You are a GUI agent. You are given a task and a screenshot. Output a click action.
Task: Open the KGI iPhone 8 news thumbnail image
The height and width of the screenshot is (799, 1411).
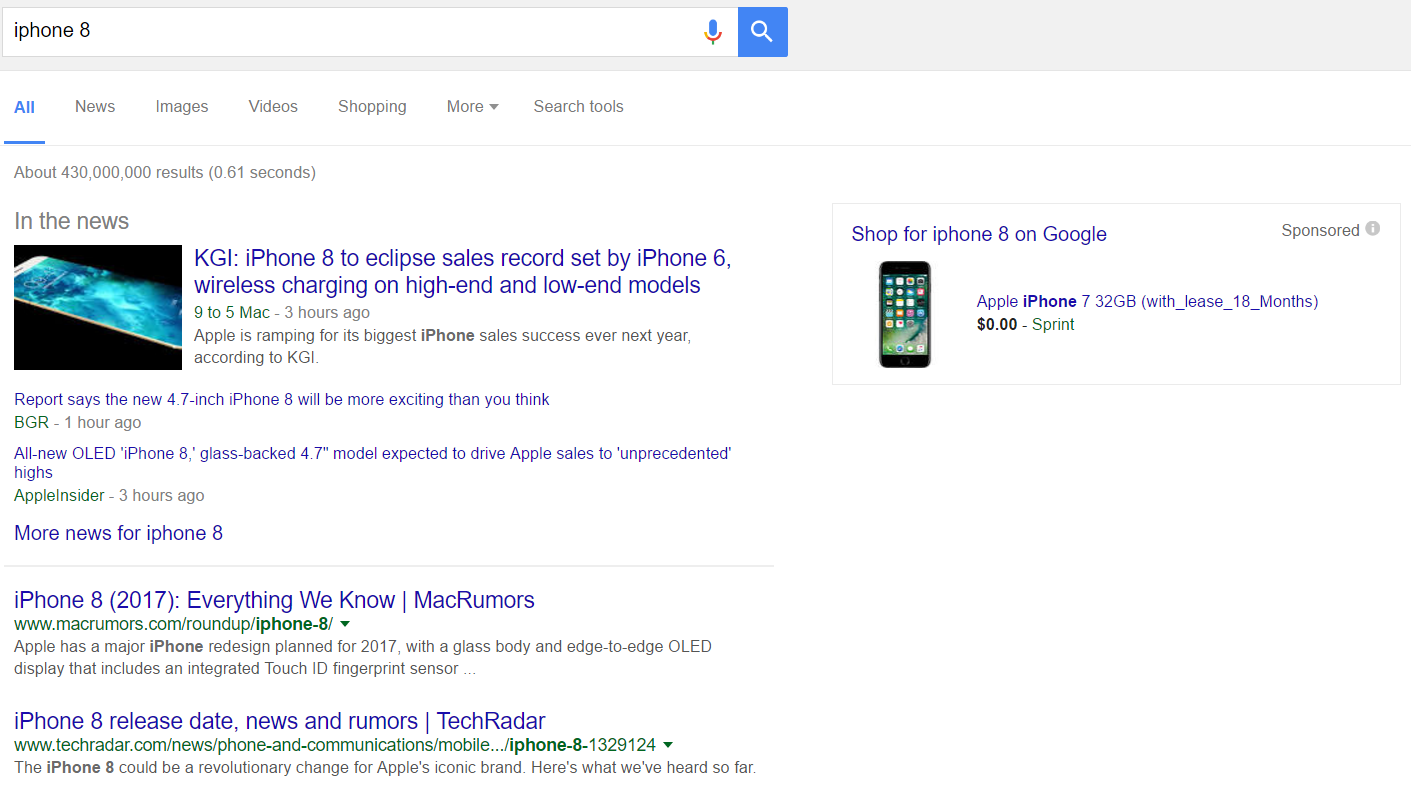[98, 307]
